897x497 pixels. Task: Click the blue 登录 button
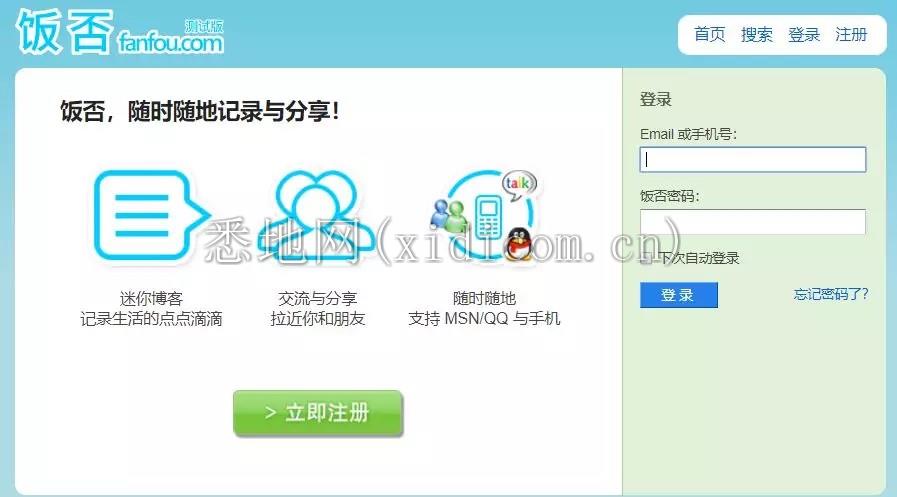[x=678, y=295]
